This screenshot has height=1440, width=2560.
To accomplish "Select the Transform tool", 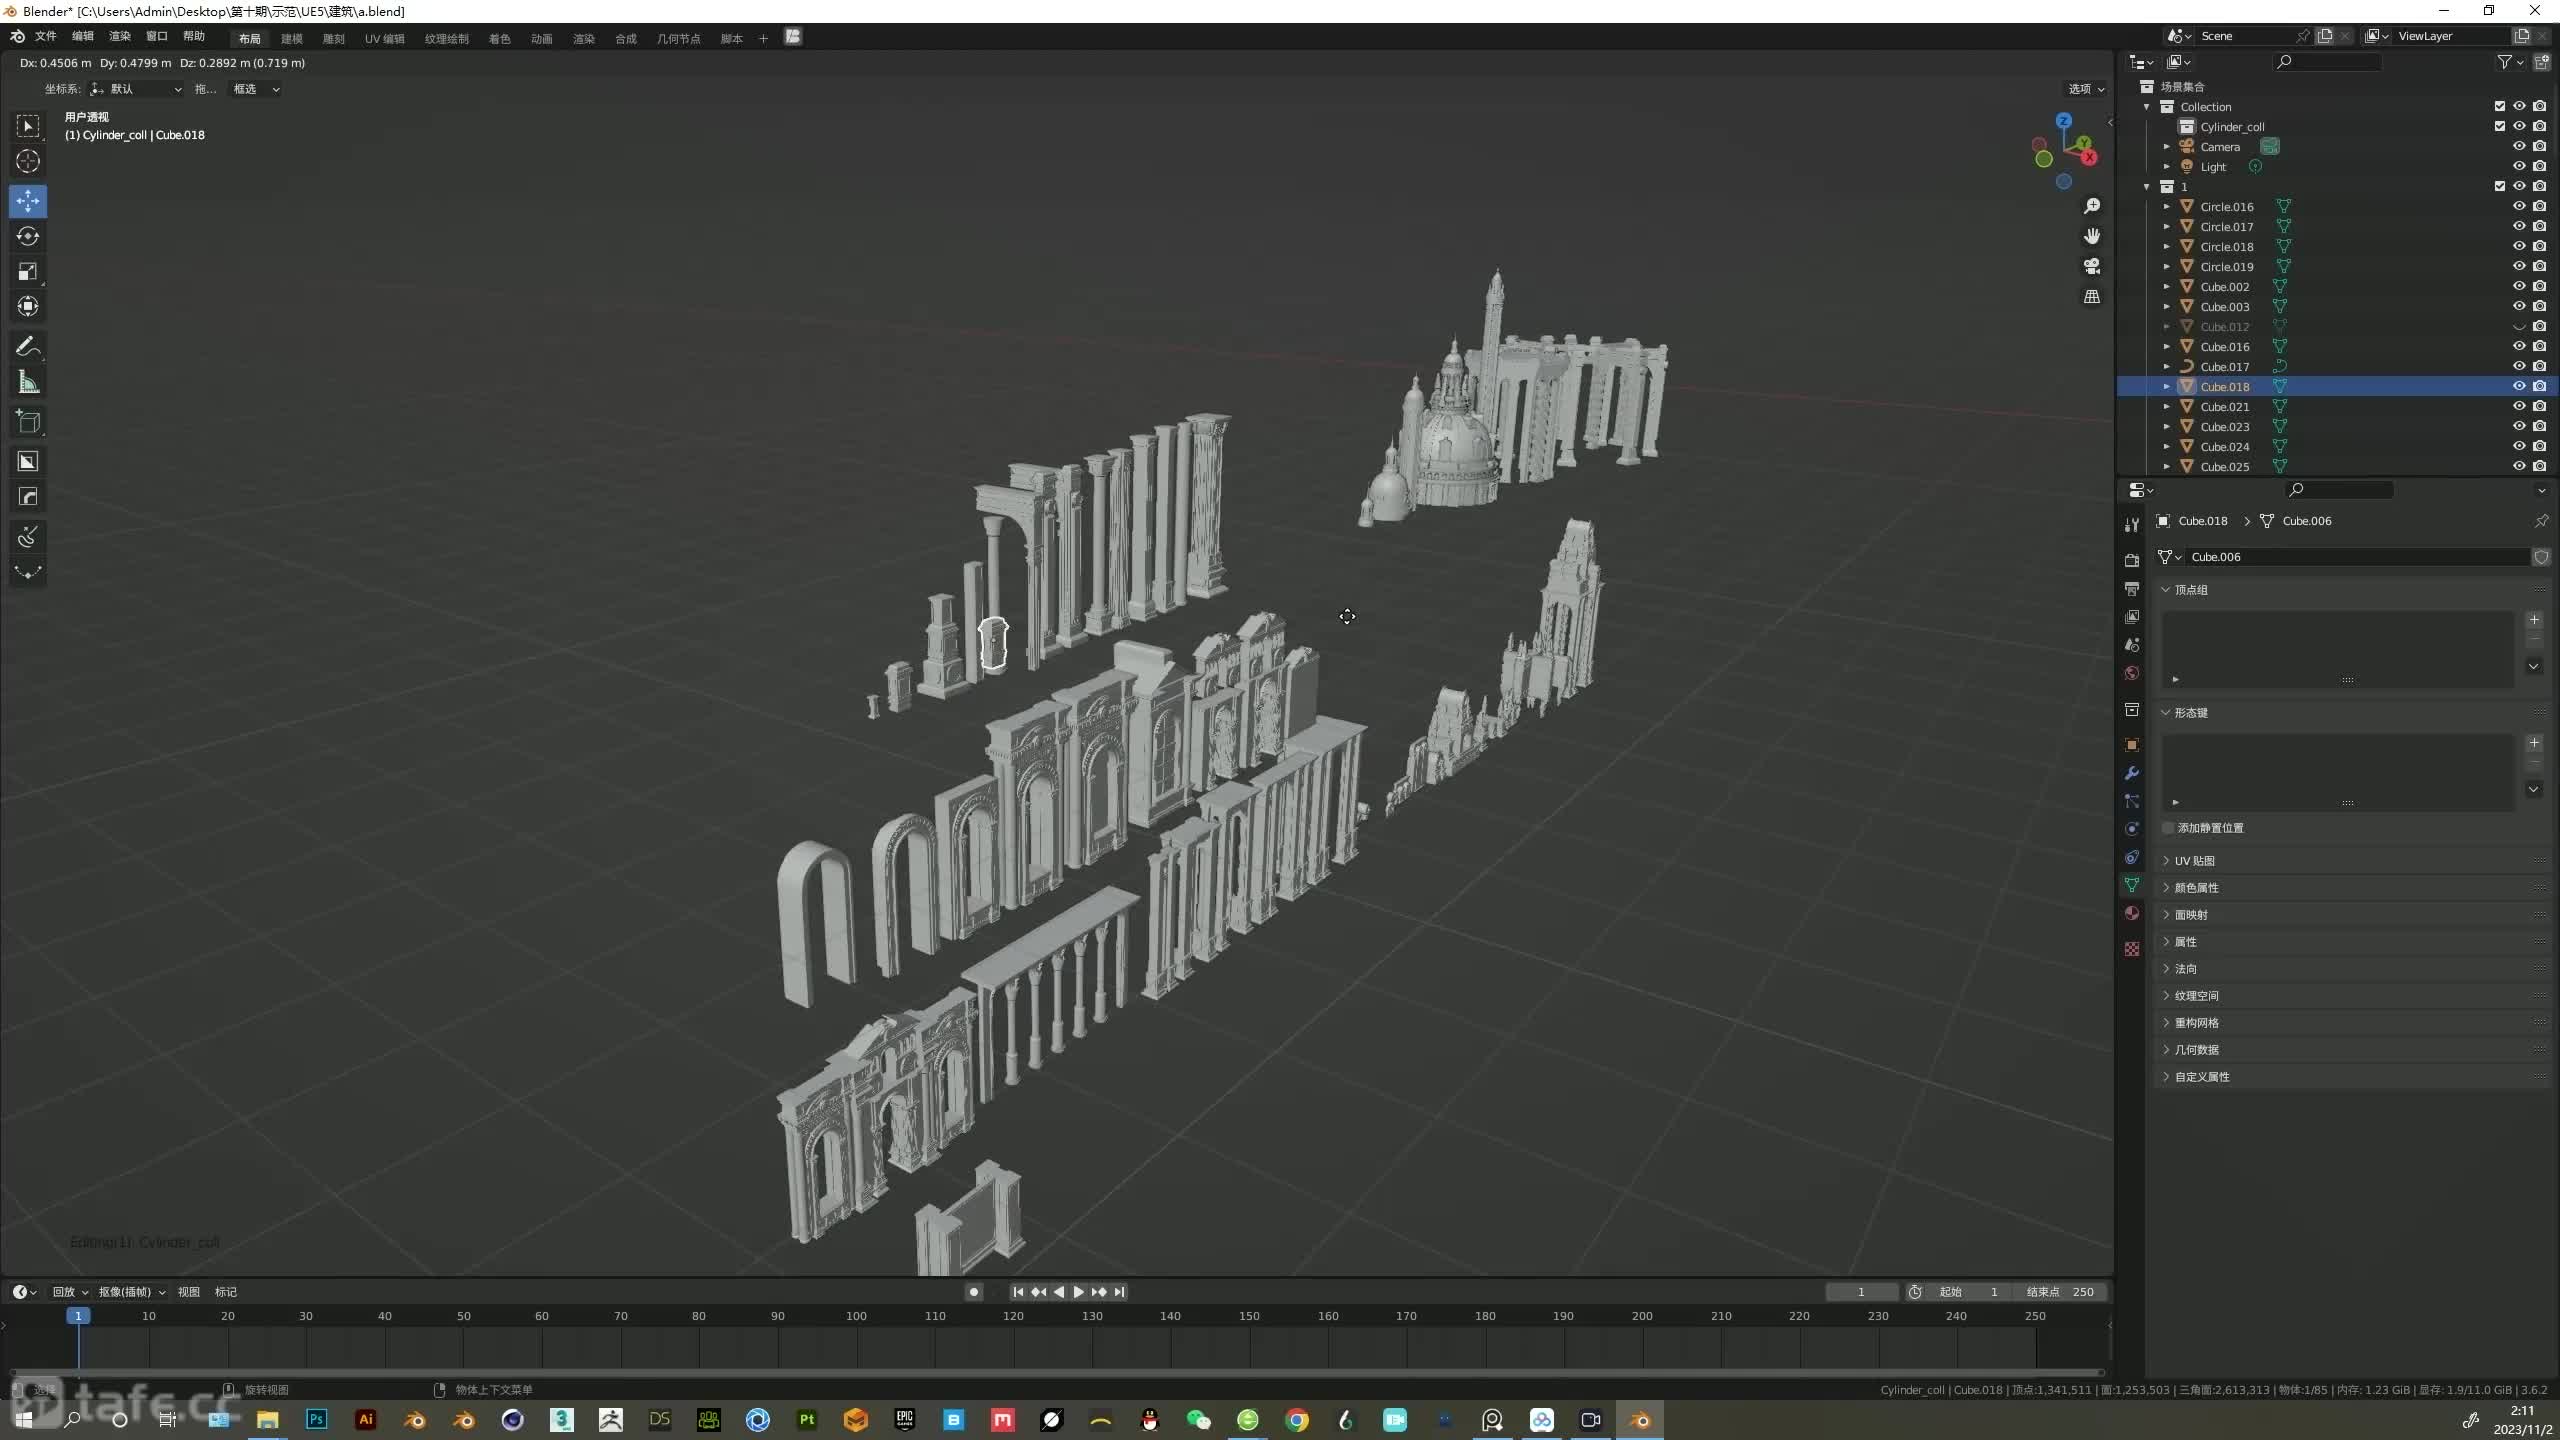I will click(x=28, y=306).
